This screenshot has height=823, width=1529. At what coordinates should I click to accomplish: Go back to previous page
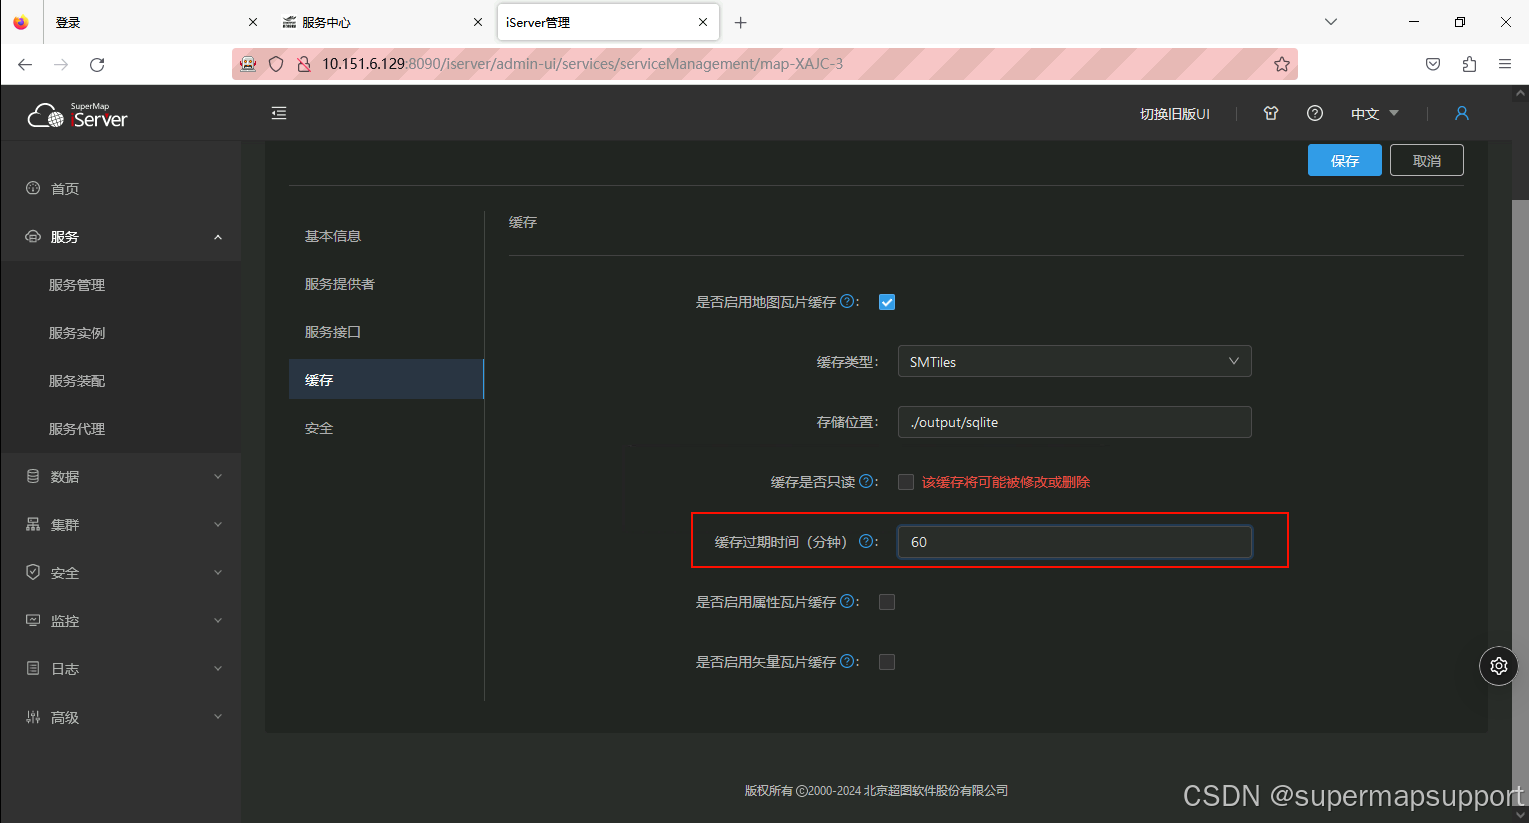click(x=25, y=64)
